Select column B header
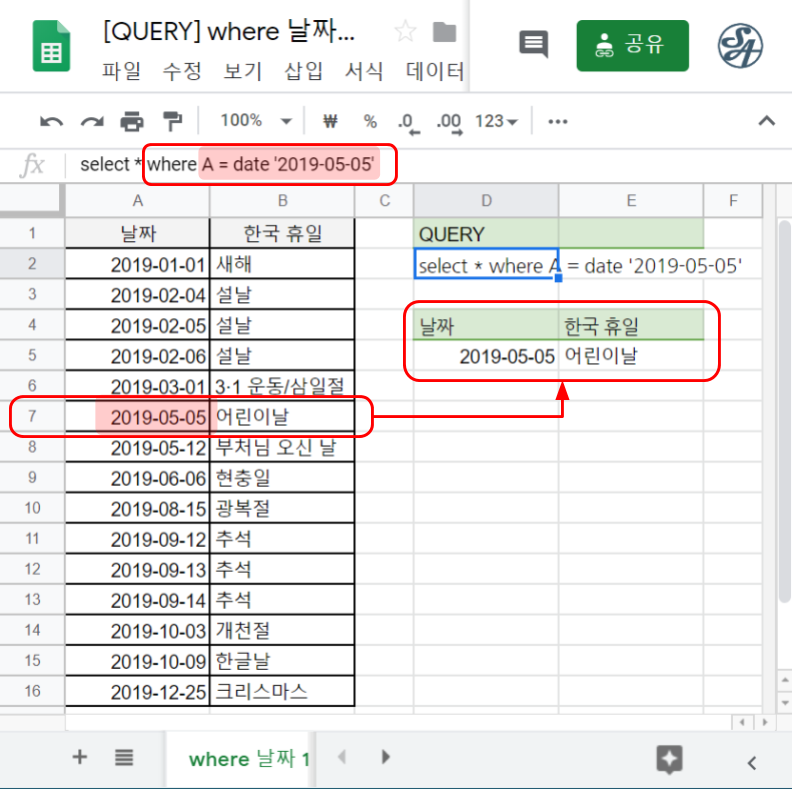Viewport: 792px width, 789px height. pos(282,201)
